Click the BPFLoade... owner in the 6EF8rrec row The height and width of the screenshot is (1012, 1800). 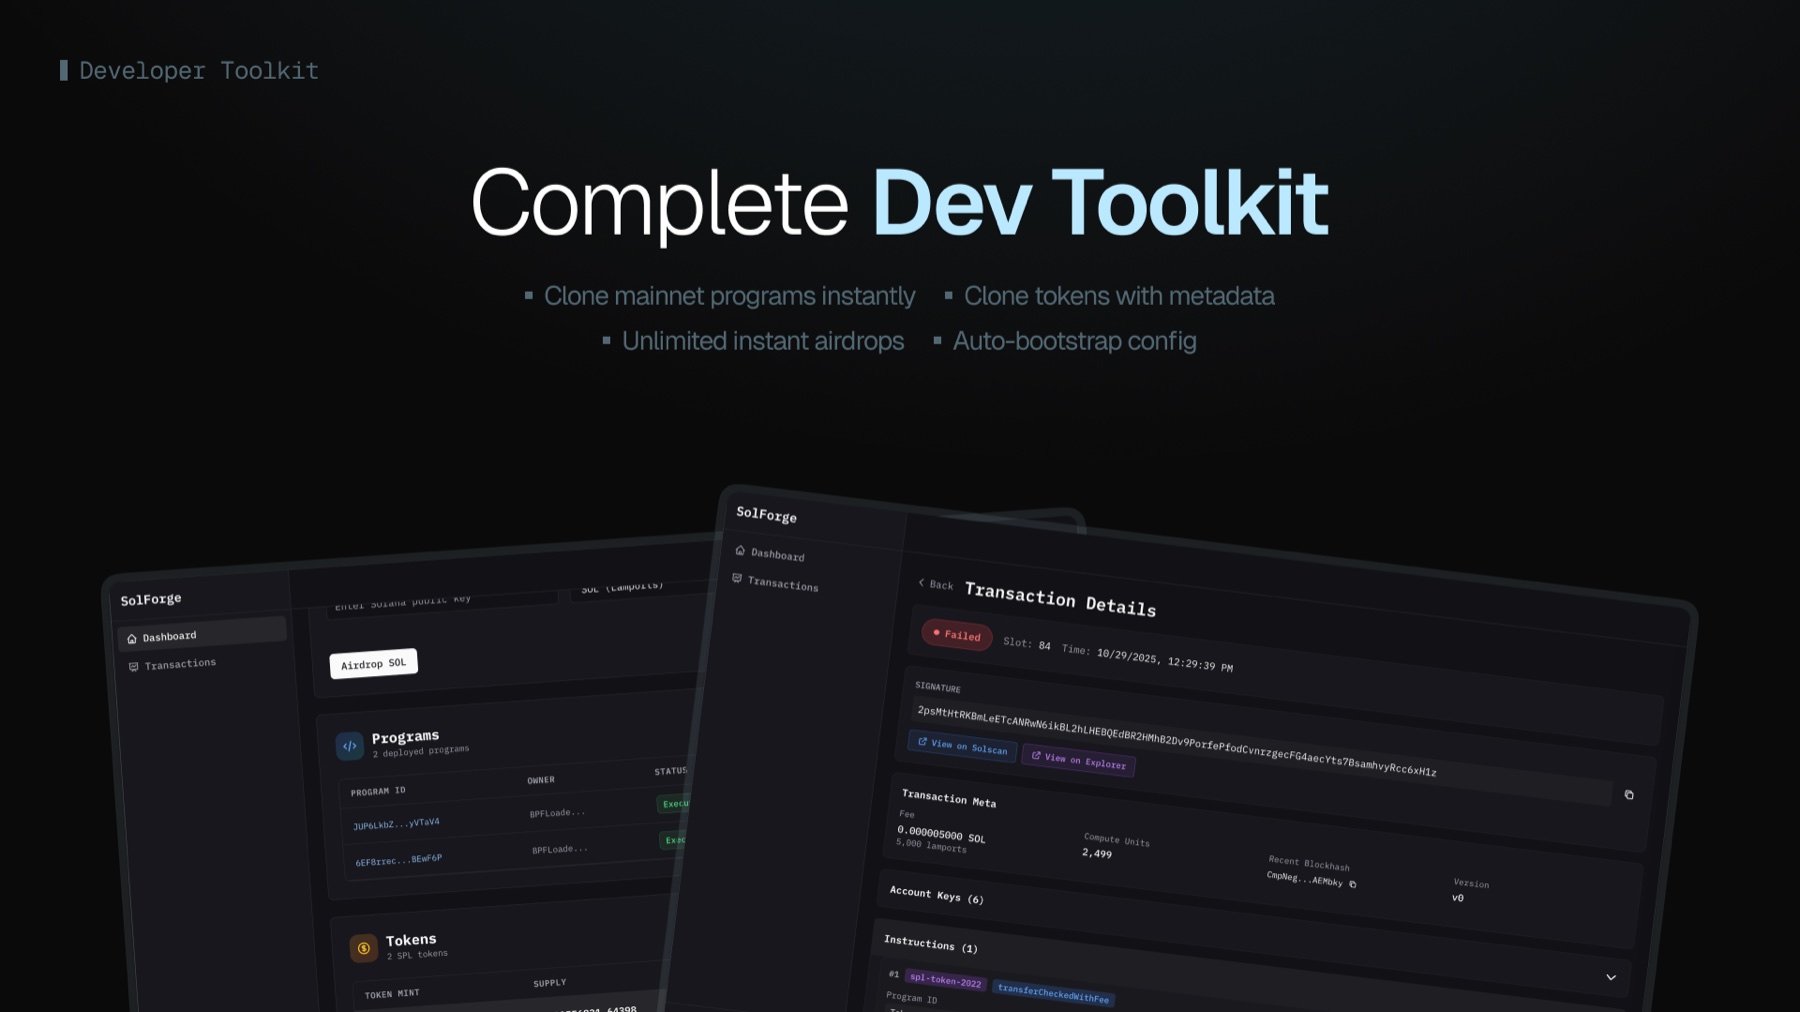tap(560, 849)
